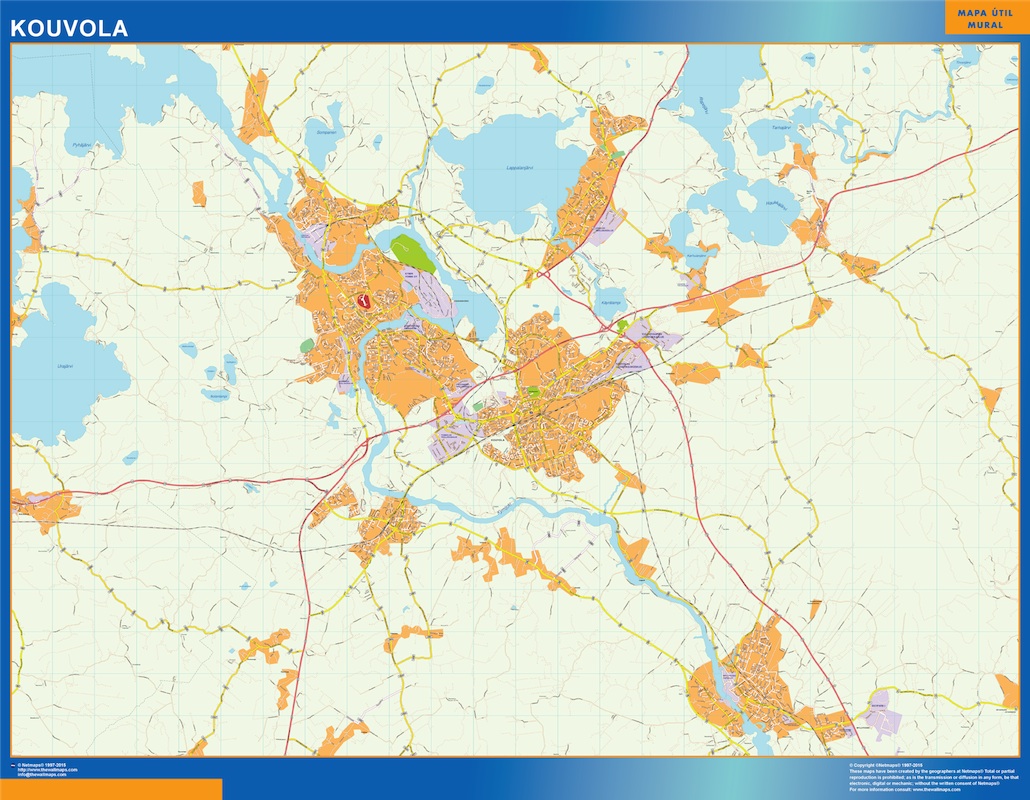This screenshot has width=1030, height=800.
Task: Click the KOUVOLA title in the header
Action: point(69,29)
